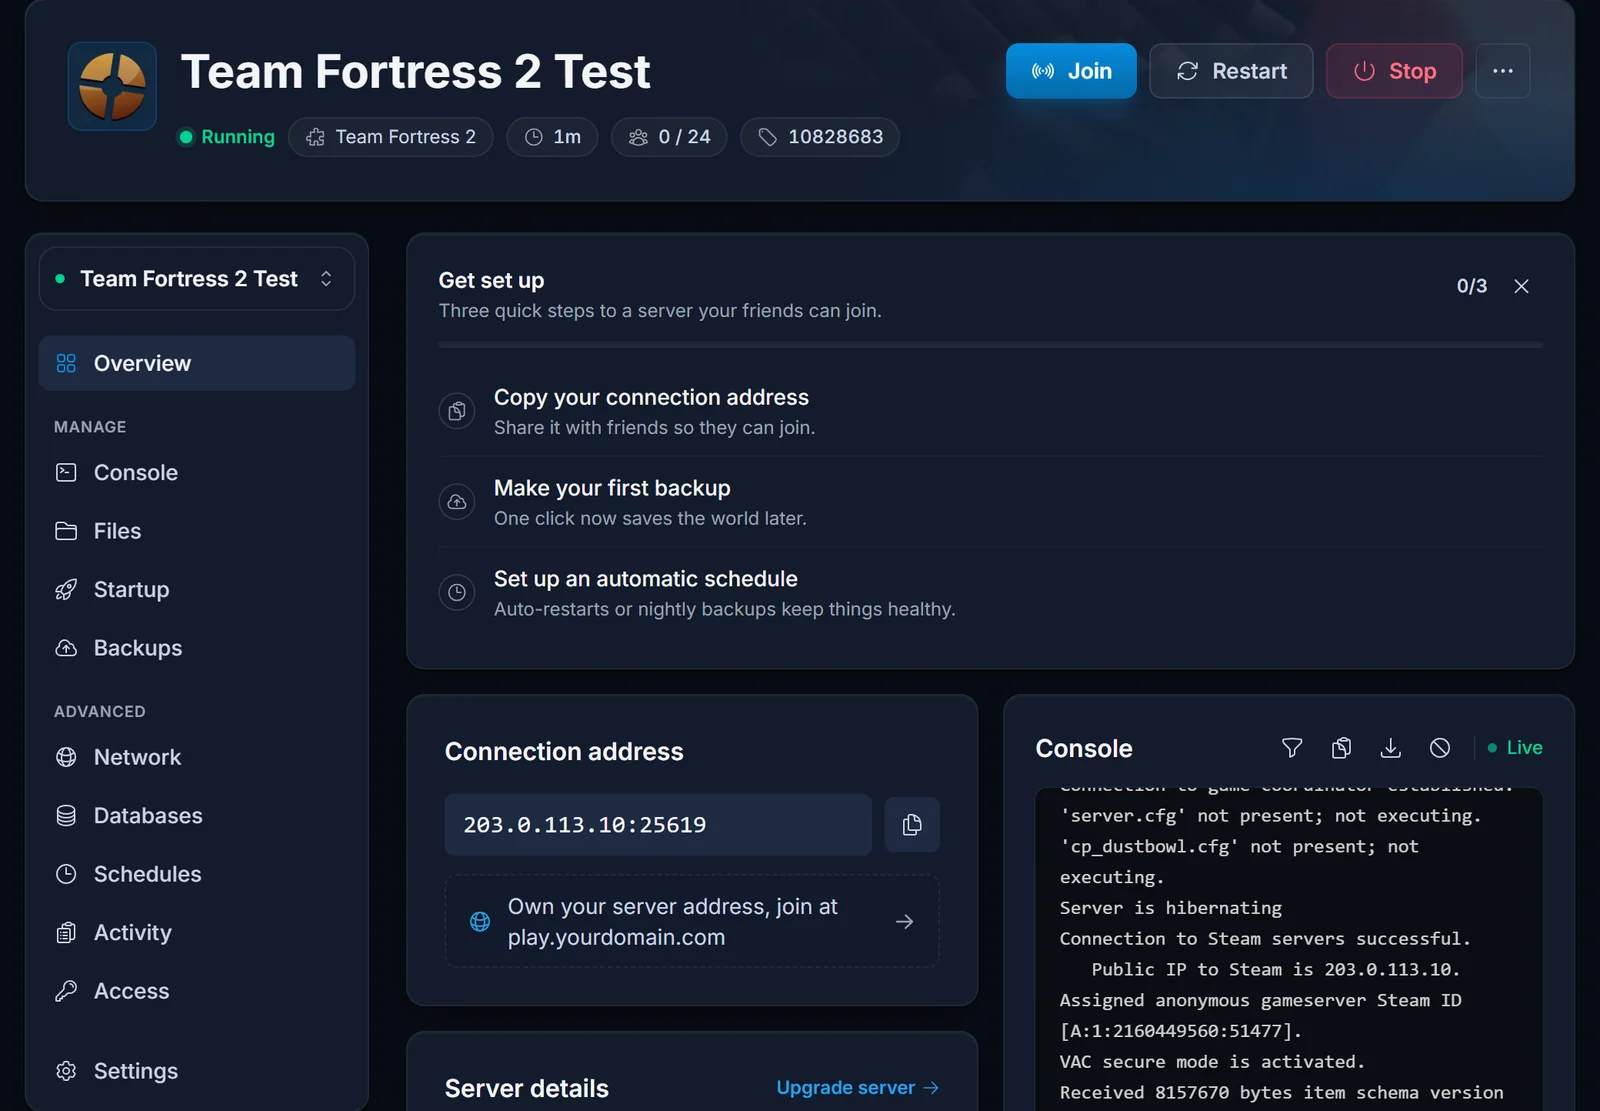
Task: Open the Copy your connection address step
Action: [990, 411]
